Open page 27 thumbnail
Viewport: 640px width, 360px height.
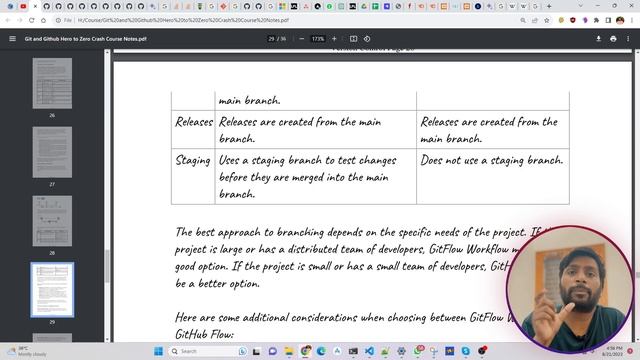(52, 152)
